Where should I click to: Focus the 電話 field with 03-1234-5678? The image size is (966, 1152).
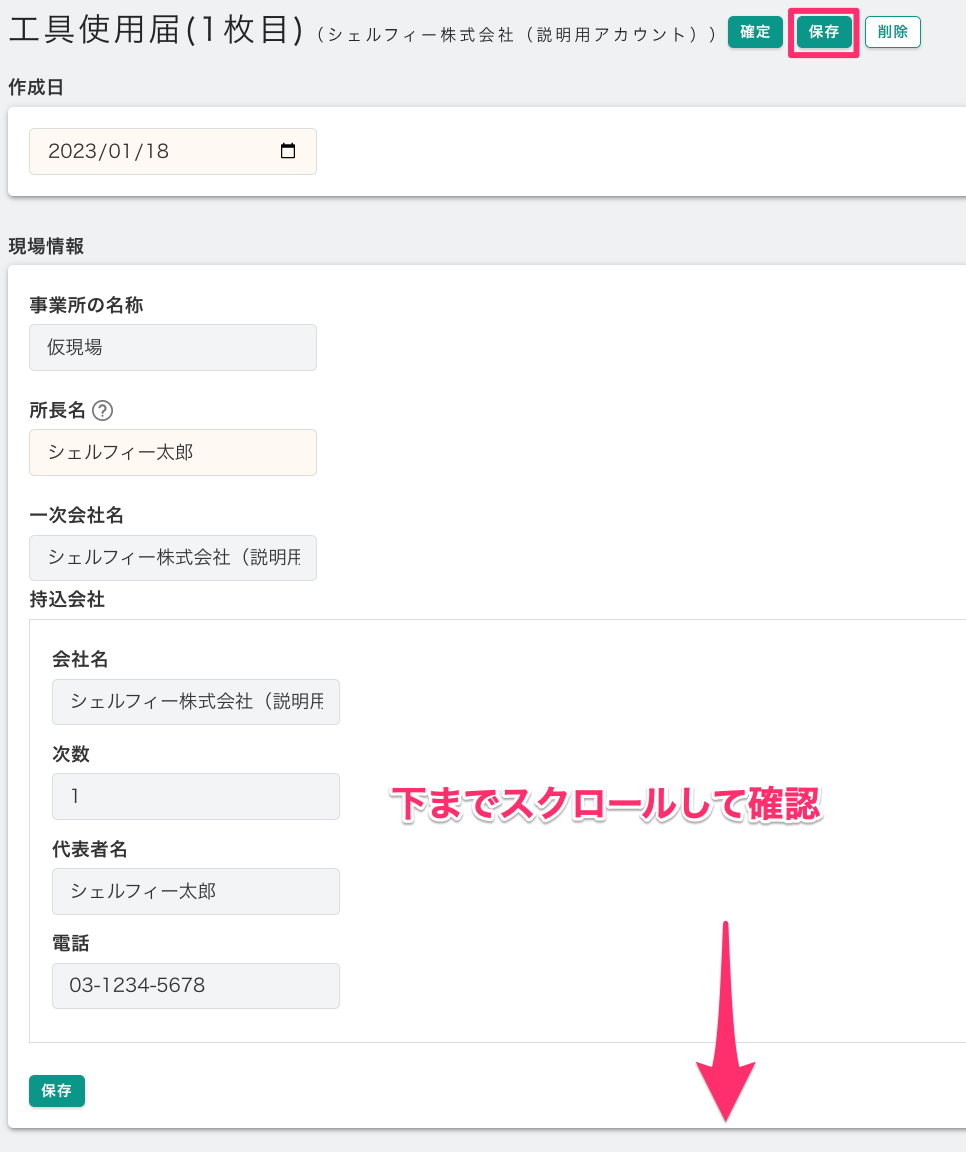coord(196,986)
